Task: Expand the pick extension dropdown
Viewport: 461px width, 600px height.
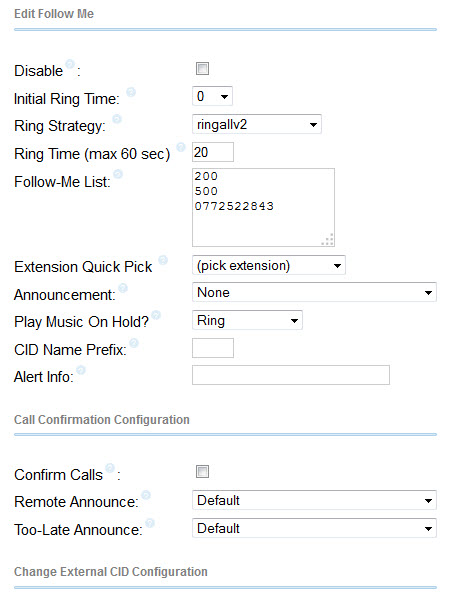Action: pos(269,265)
